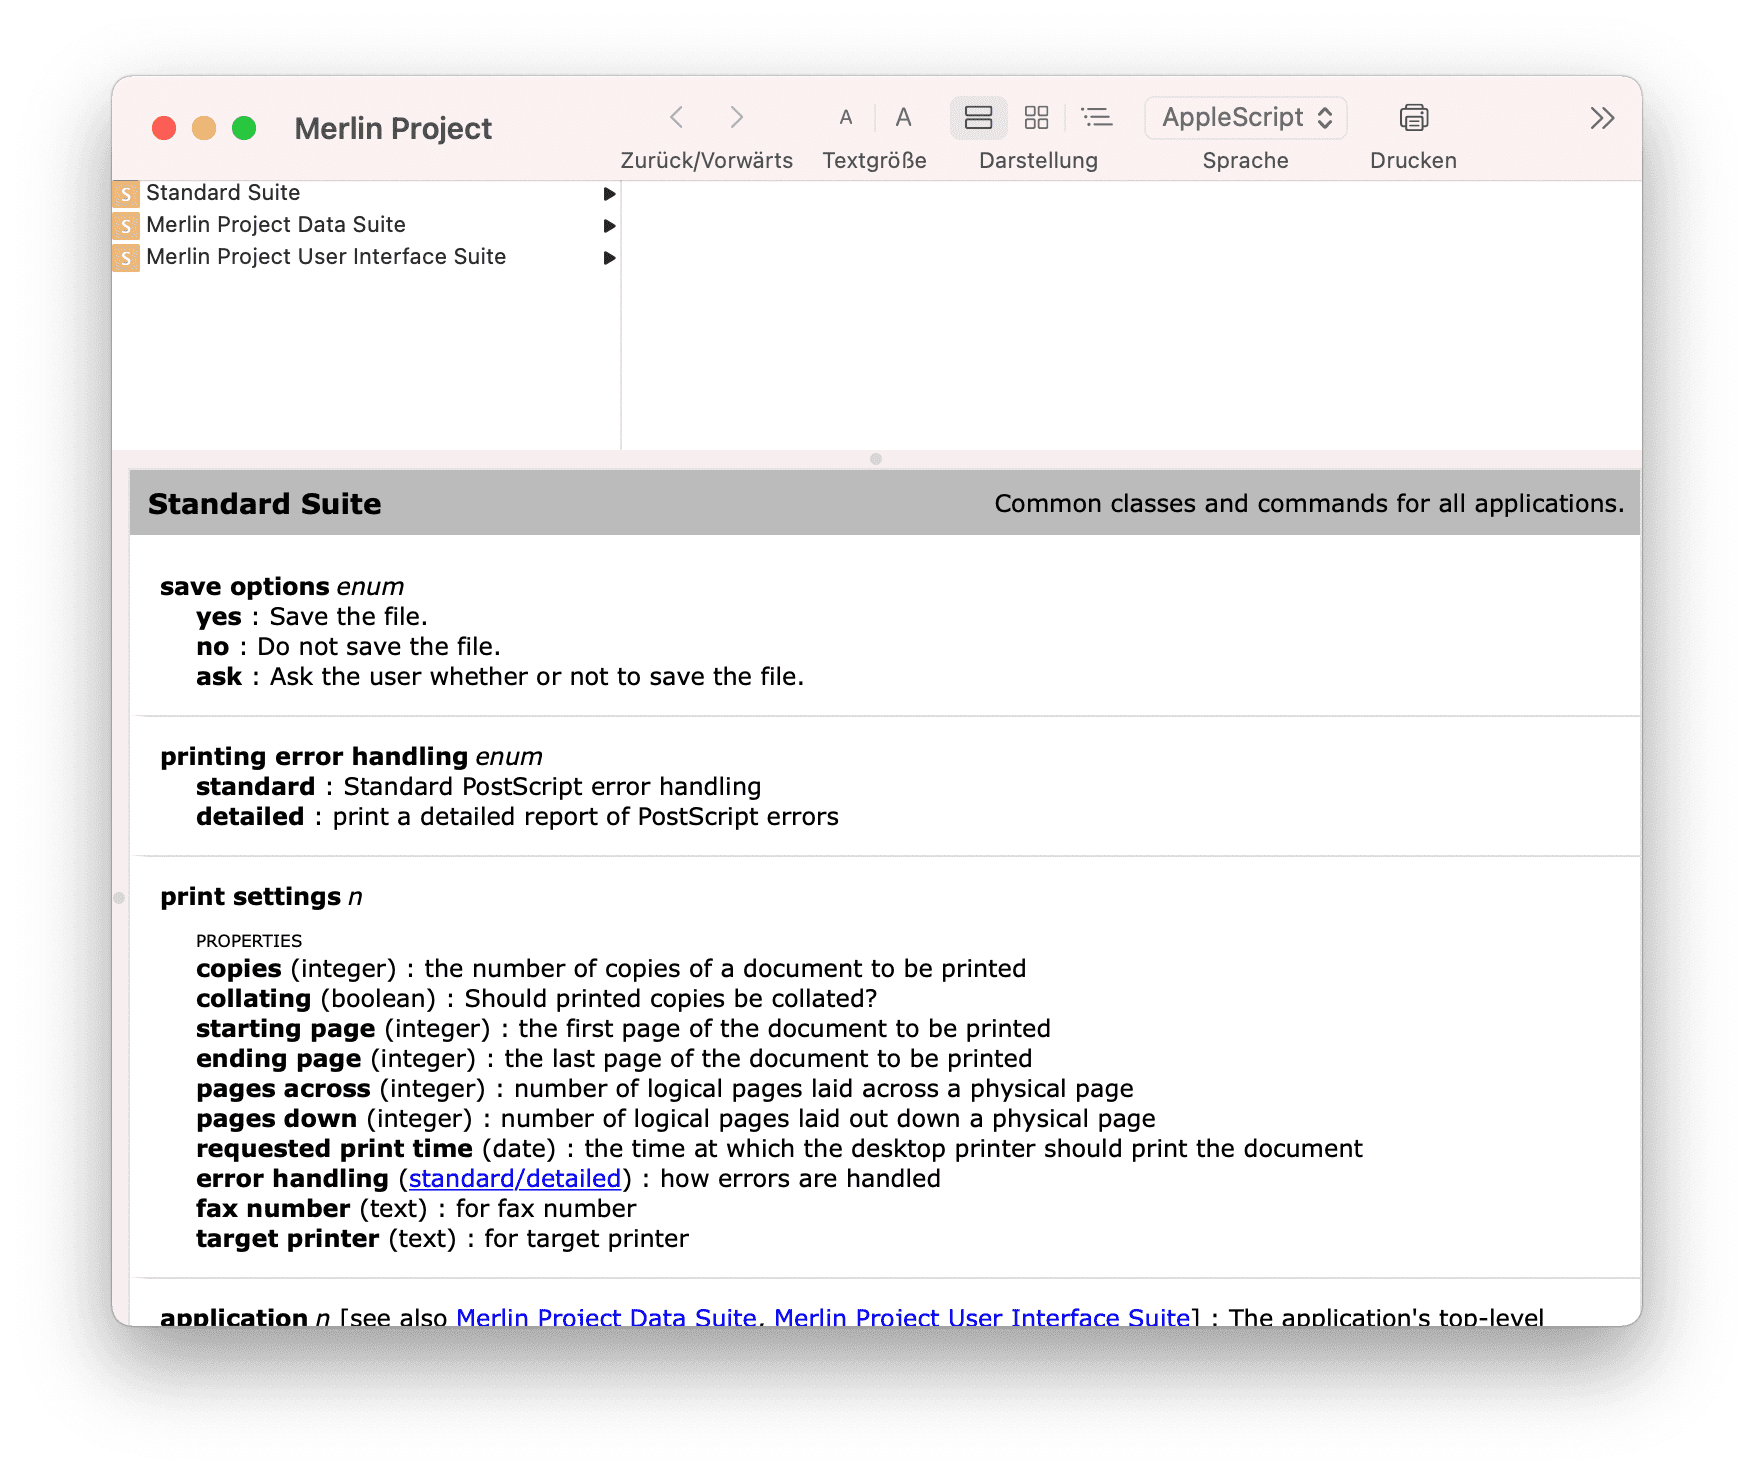Expand the Standard Suite disclosure triangle

610,194
